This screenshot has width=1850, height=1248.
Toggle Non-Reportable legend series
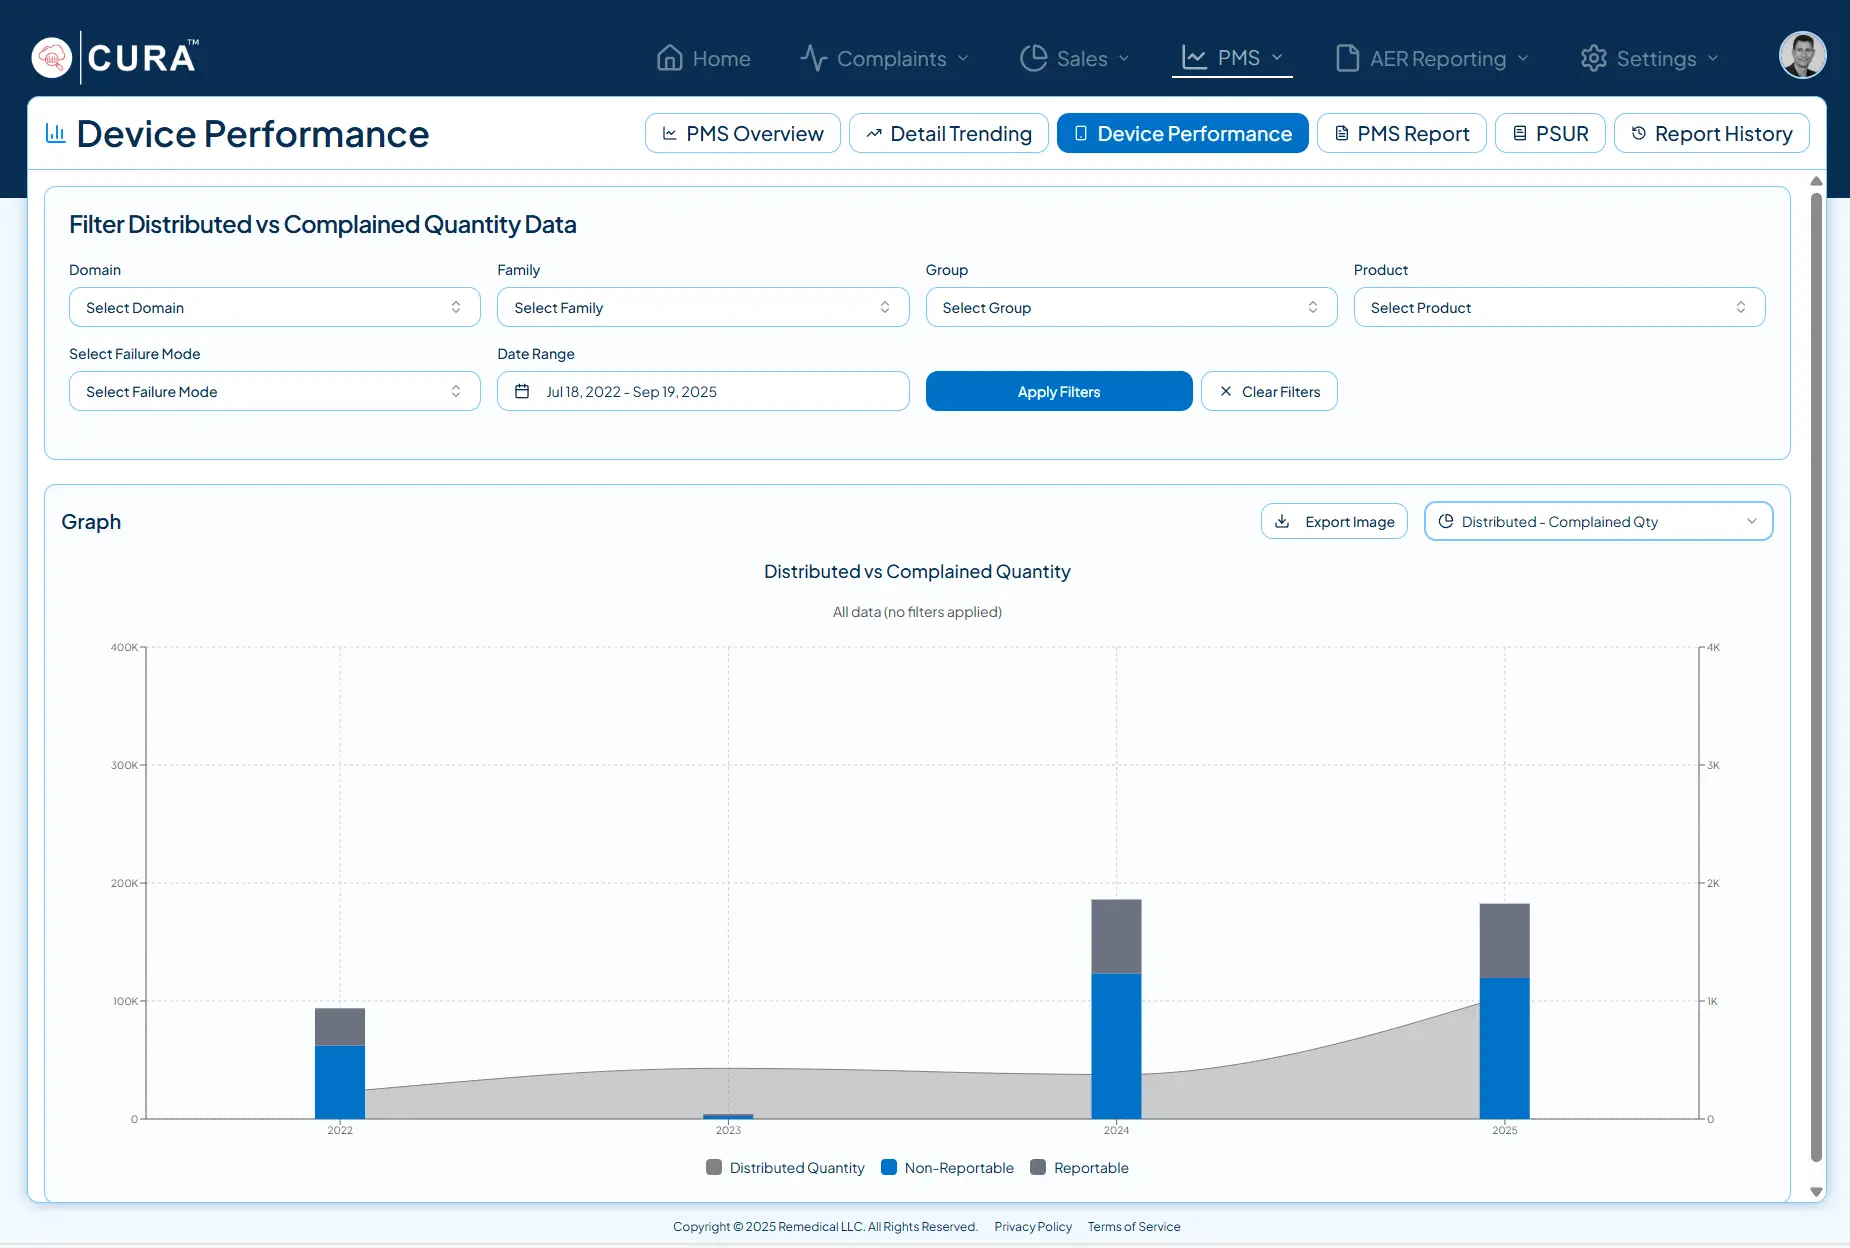947,1168
